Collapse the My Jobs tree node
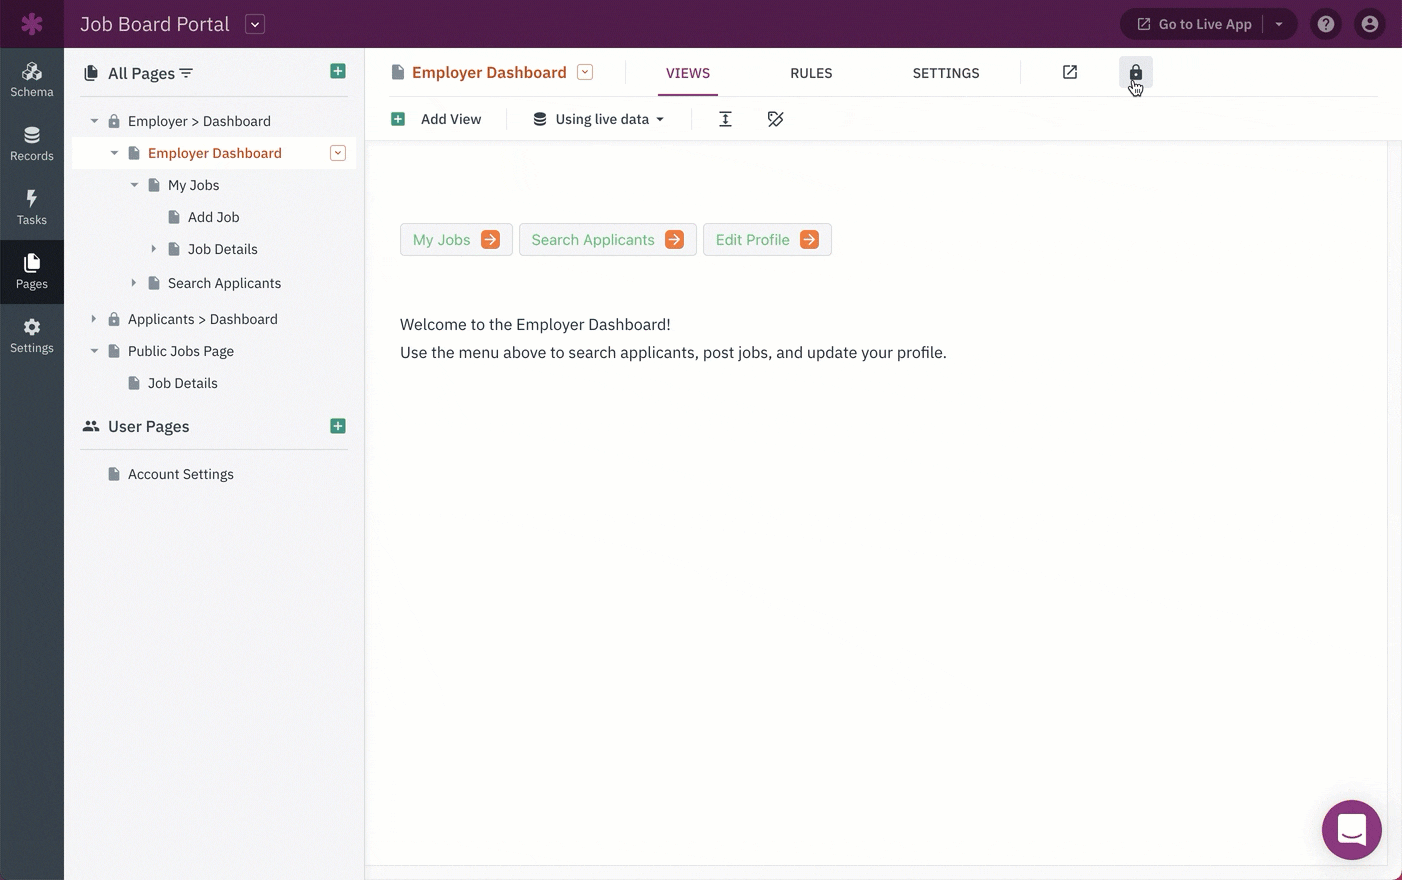The width and height of the screenshot is (1402, 880). 134,185
